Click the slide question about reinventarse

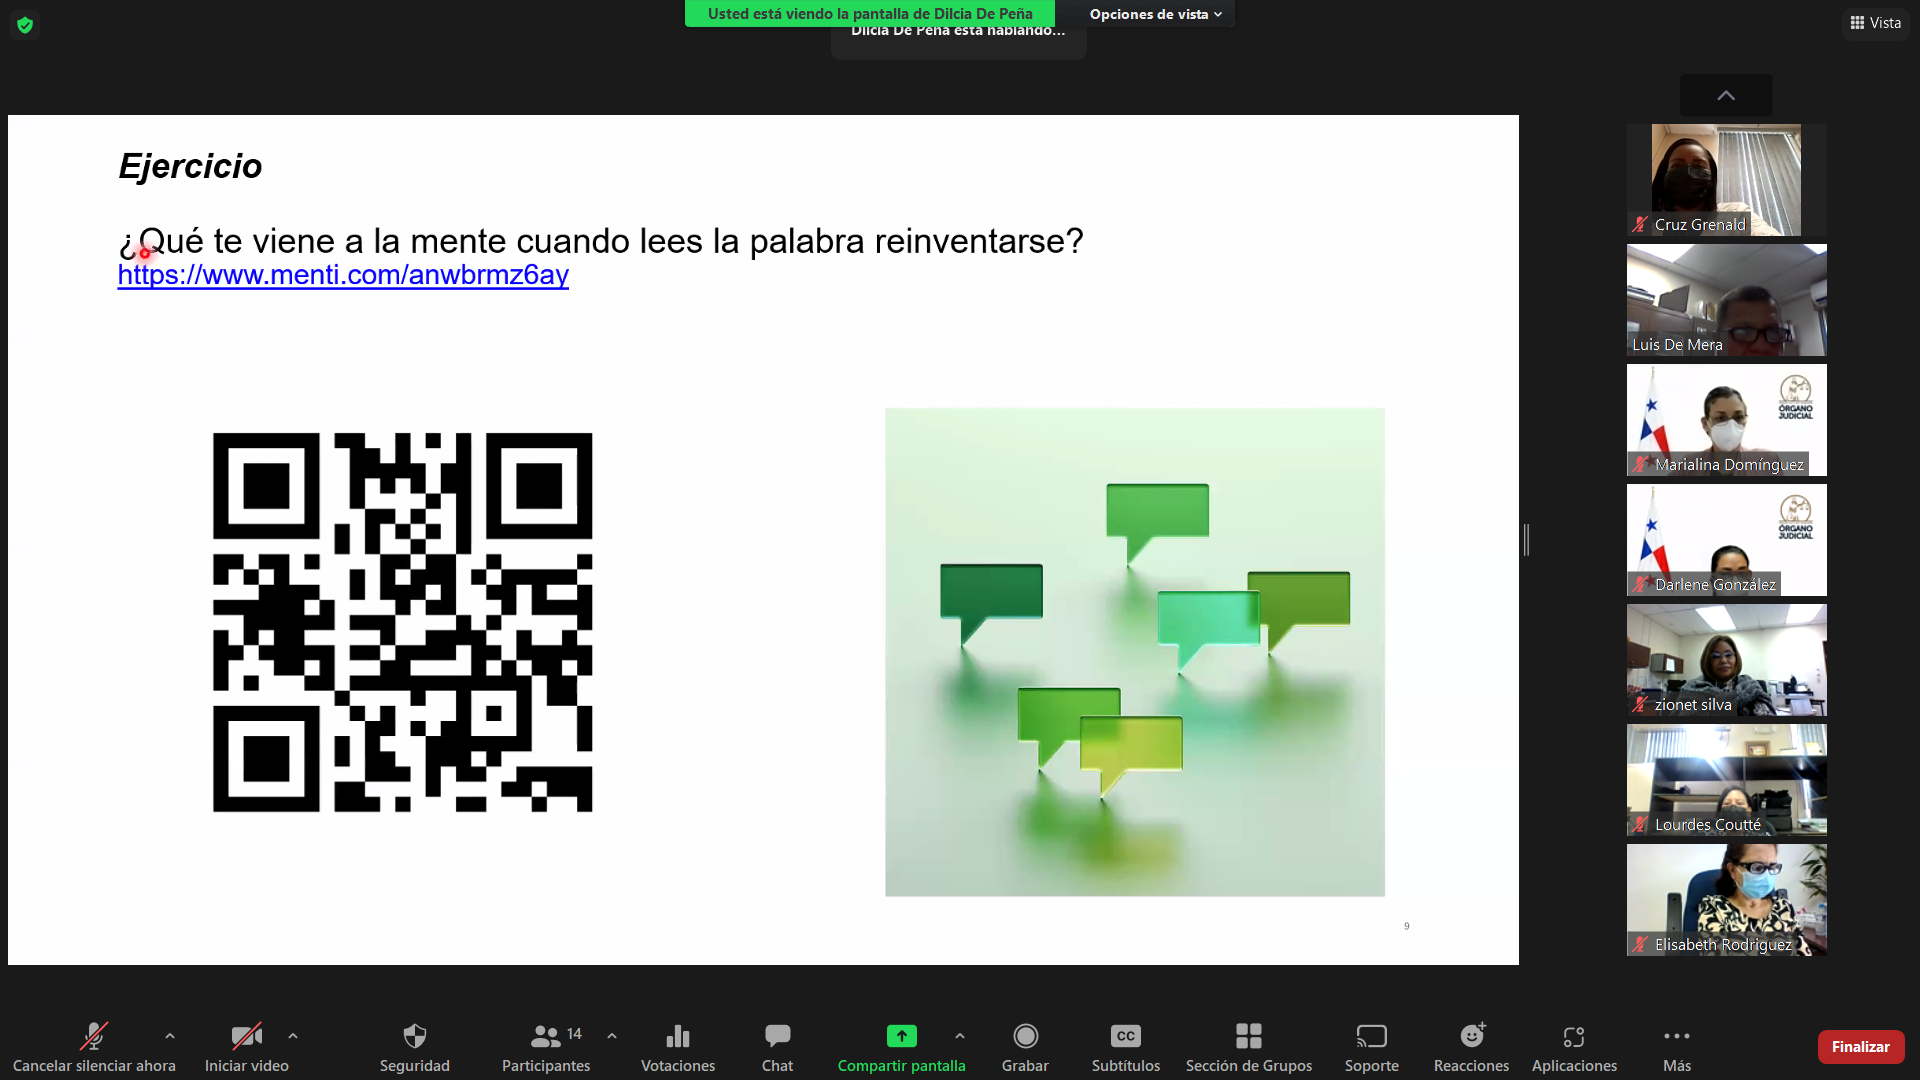pyautogui.click(x=601, y=241)
